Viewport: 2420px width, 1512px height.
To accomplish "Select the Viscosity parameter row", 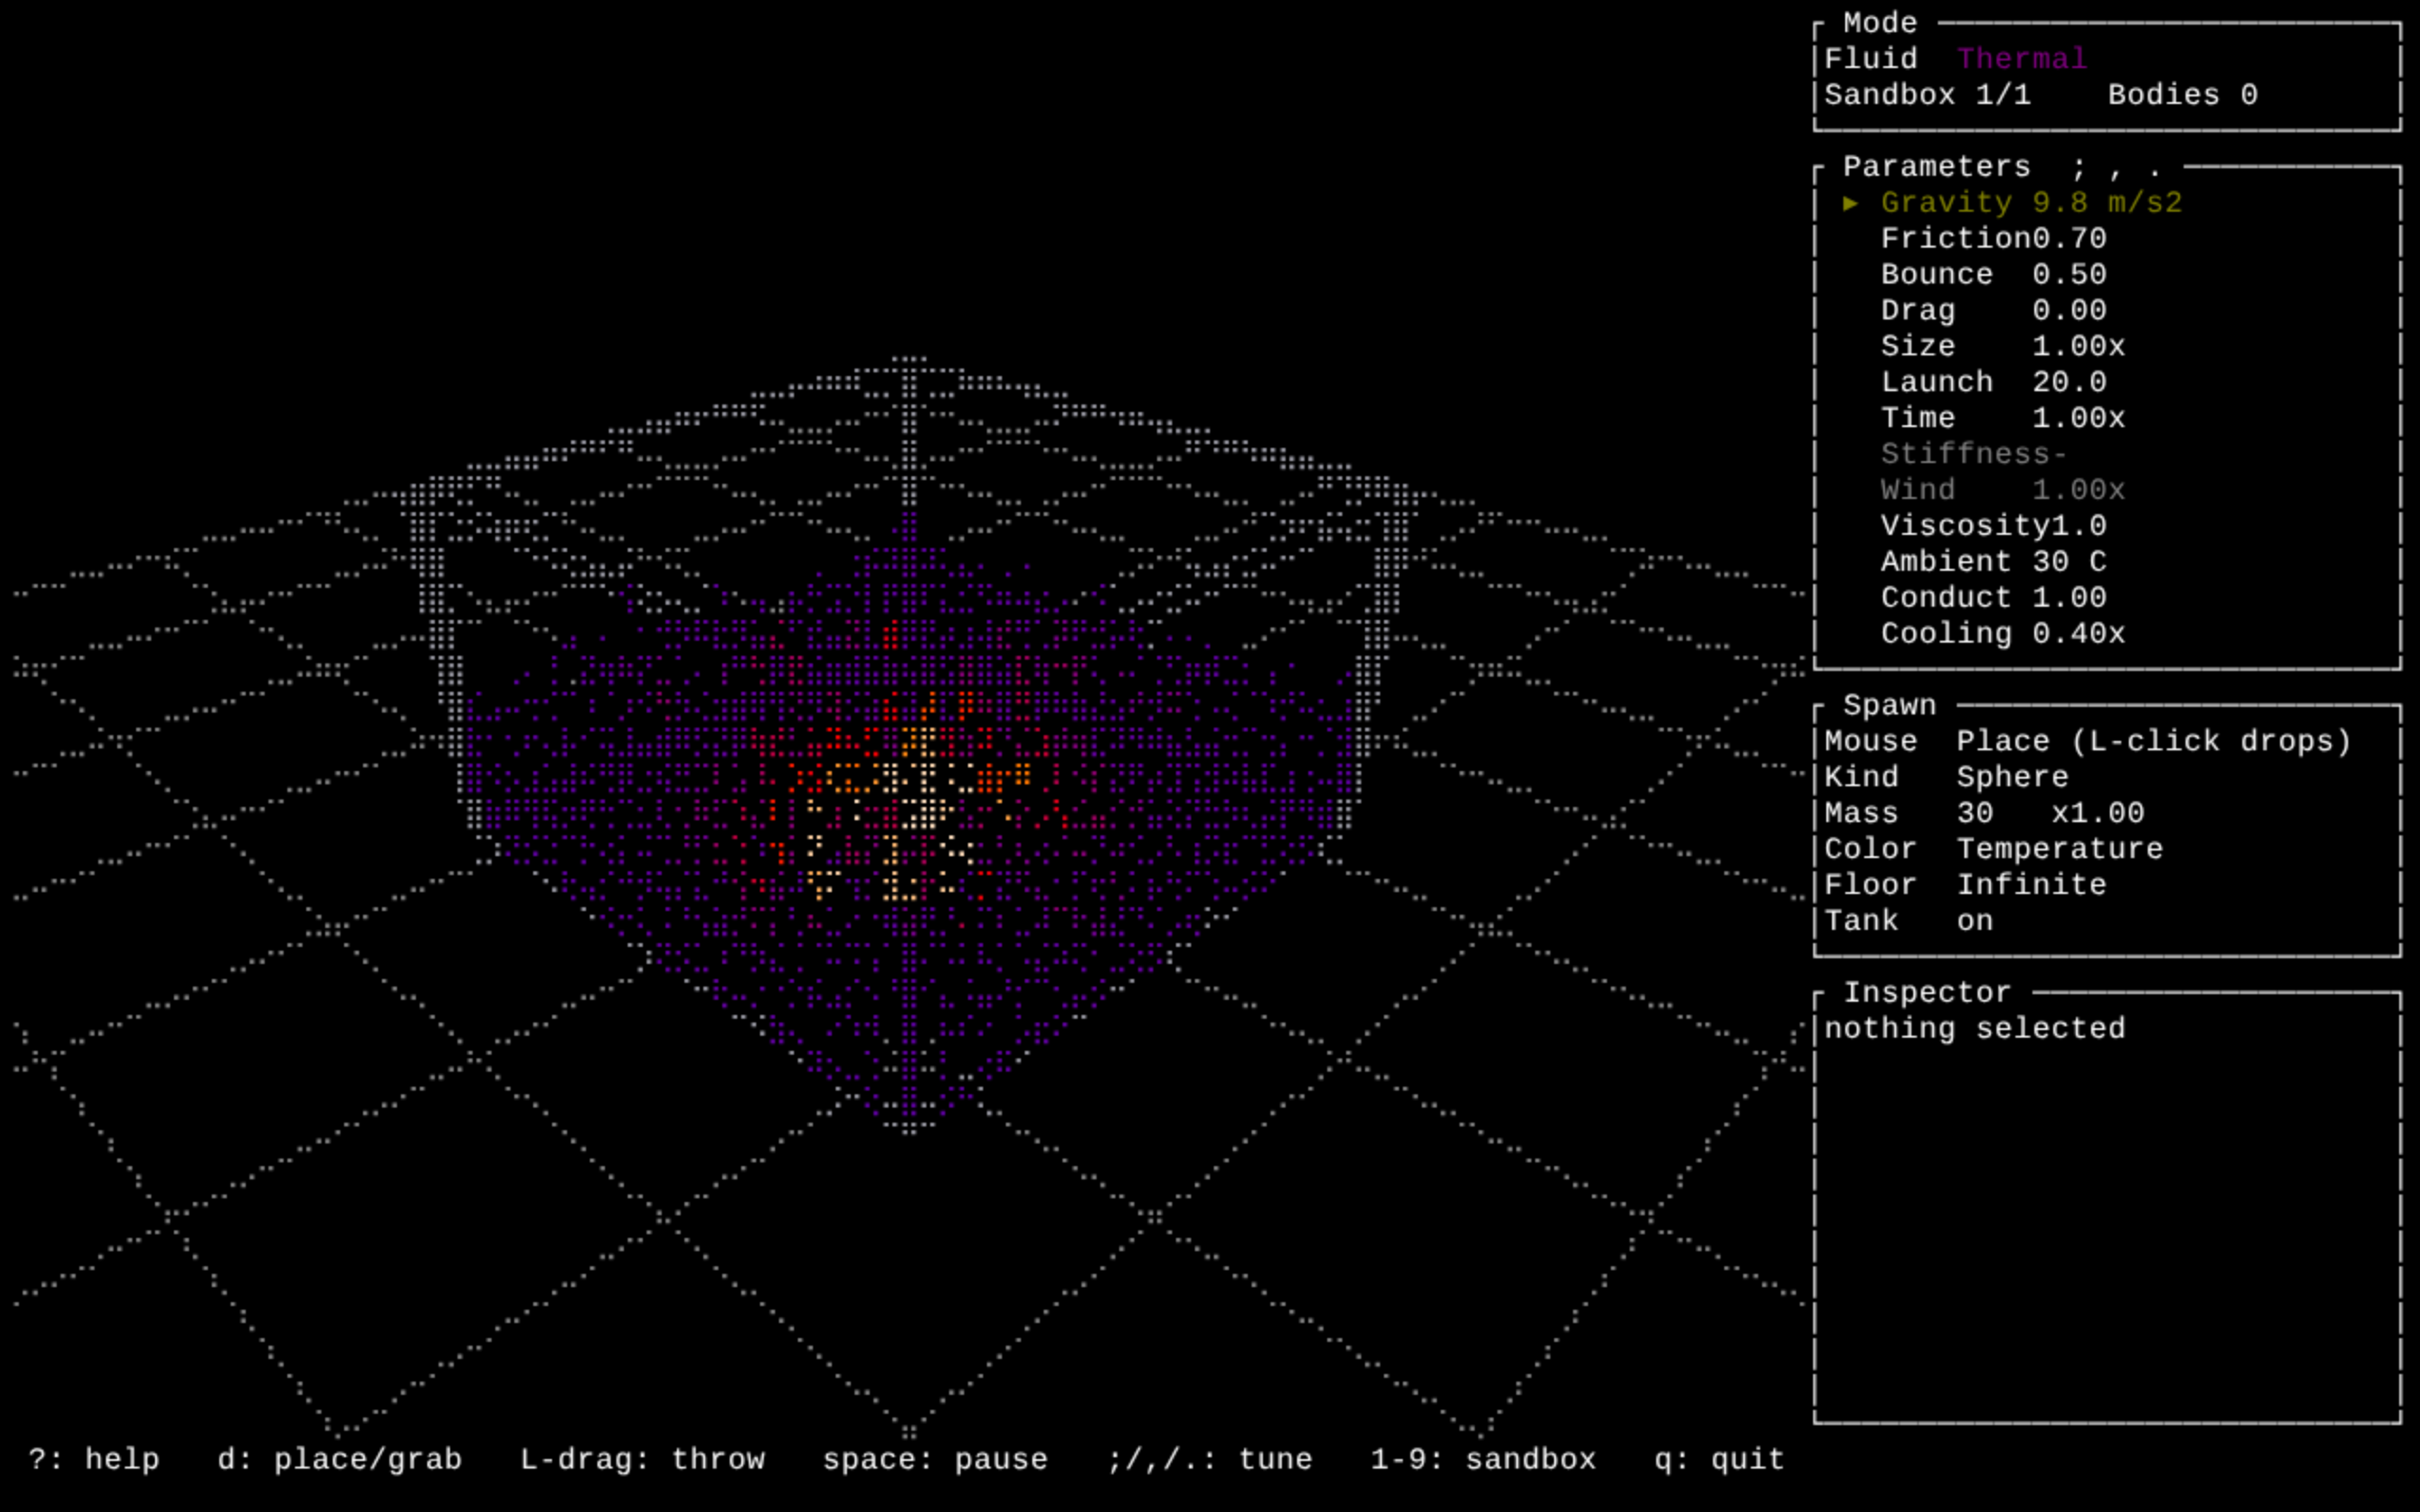I will 1993,526.
